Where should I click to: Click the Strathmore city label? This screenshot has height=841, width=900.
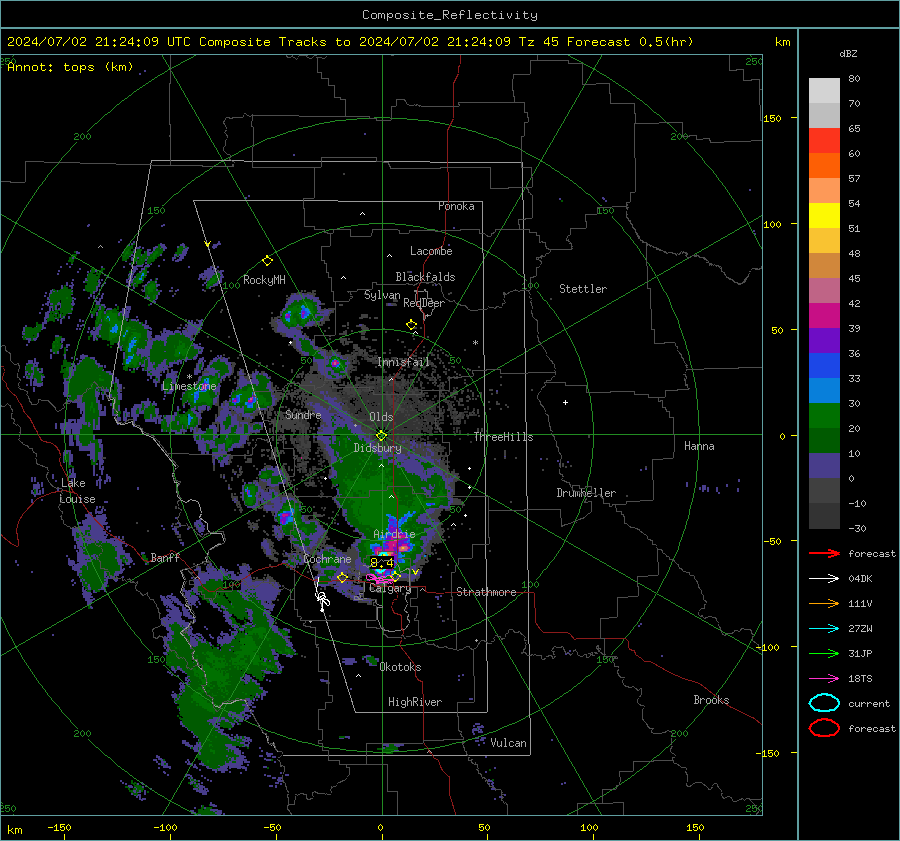(486, 592)
